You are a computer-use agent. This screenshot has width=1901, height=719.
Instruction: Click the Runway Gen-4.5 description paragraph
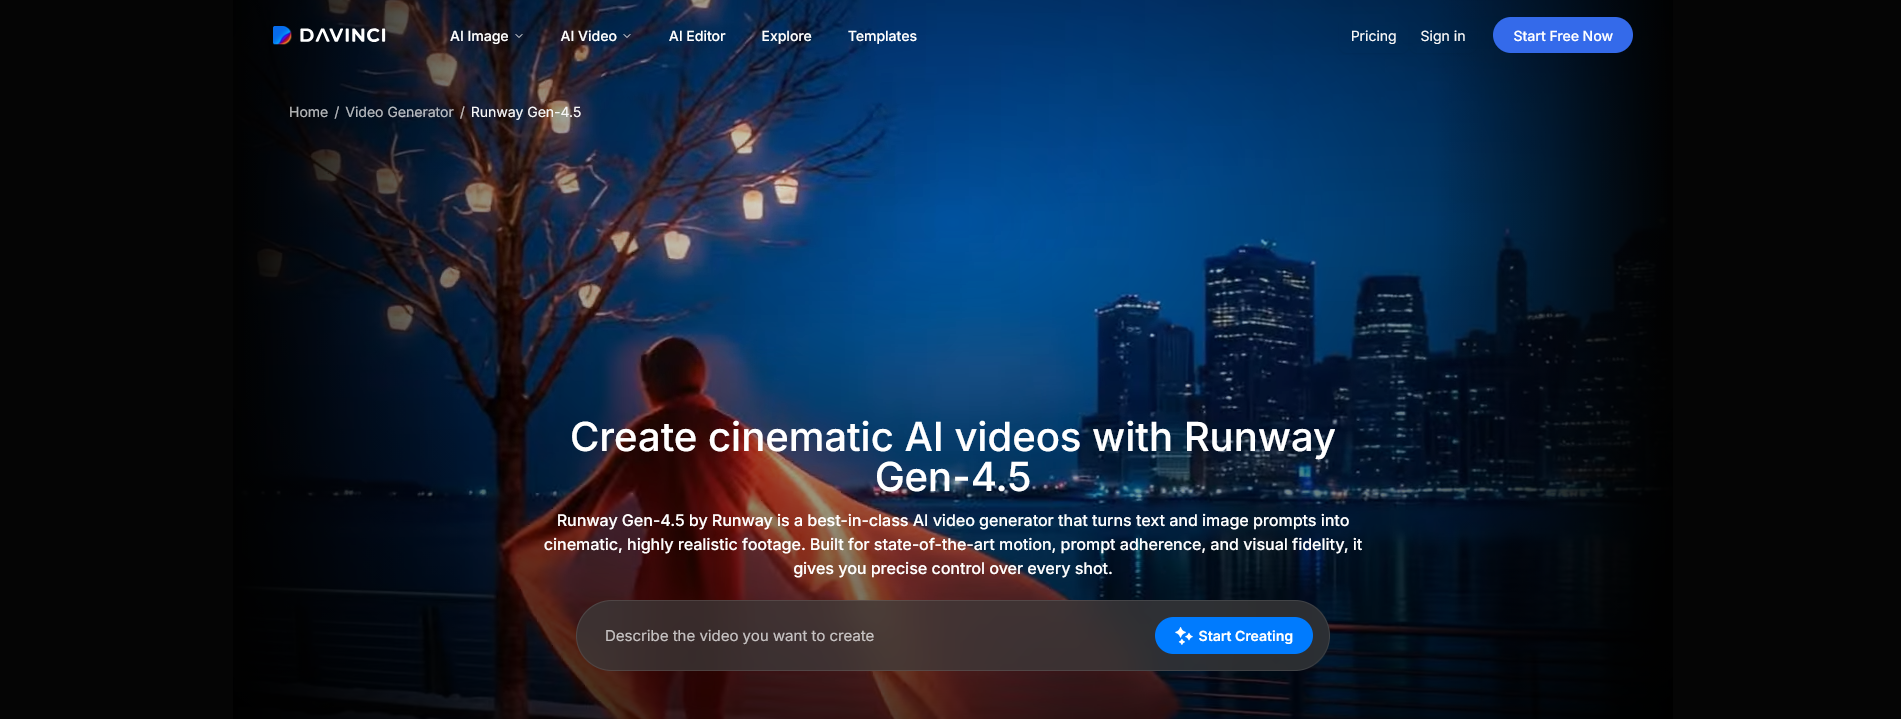click(952, 545)
